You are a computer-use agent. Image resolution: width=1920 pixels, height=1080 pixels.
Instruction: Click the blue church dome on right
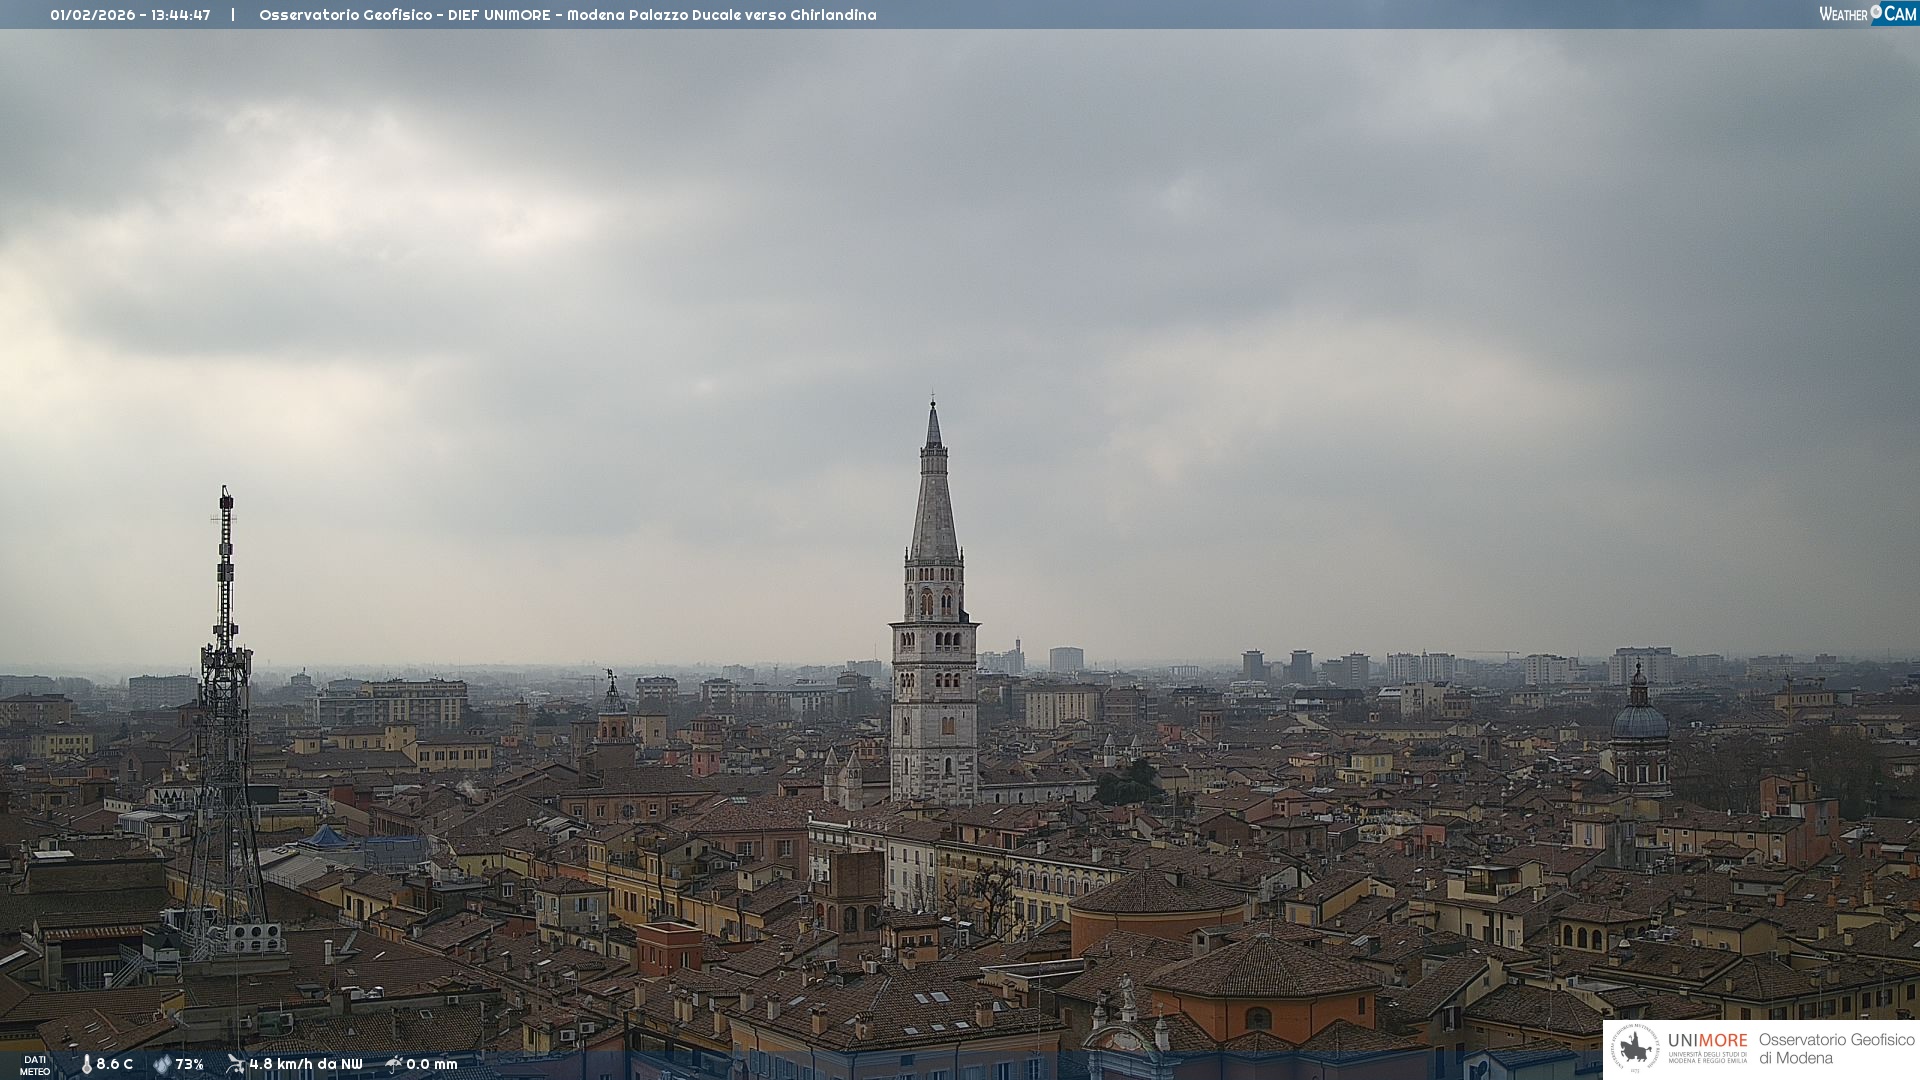click(x=1639, y=720)
